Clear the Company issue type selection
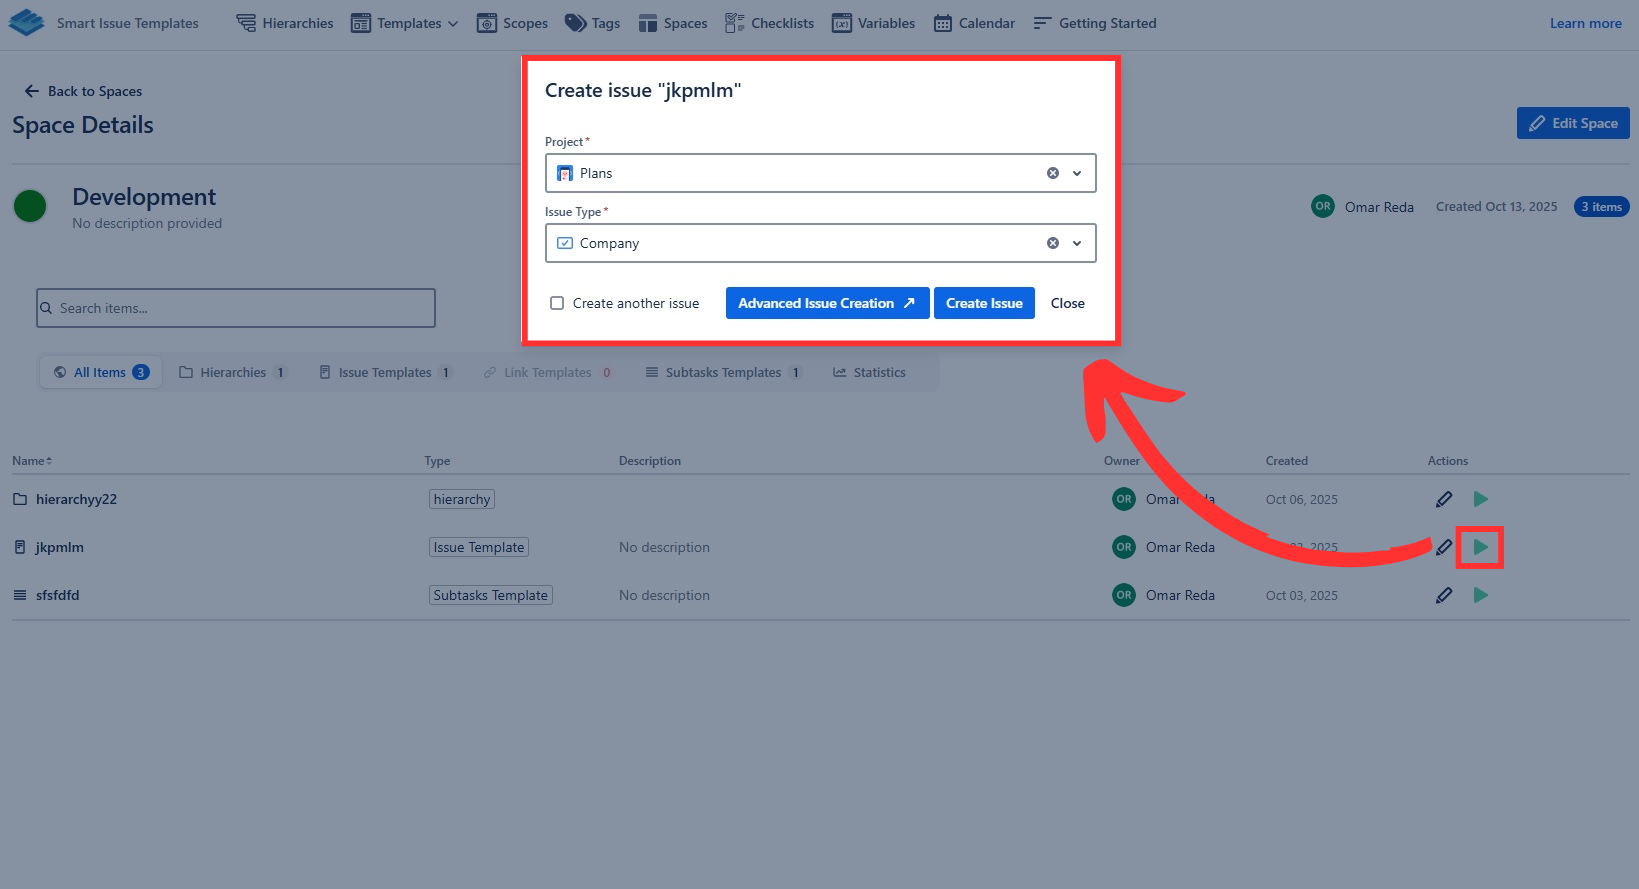This screenshot has width=1639, height=889. pos(1052,243)
